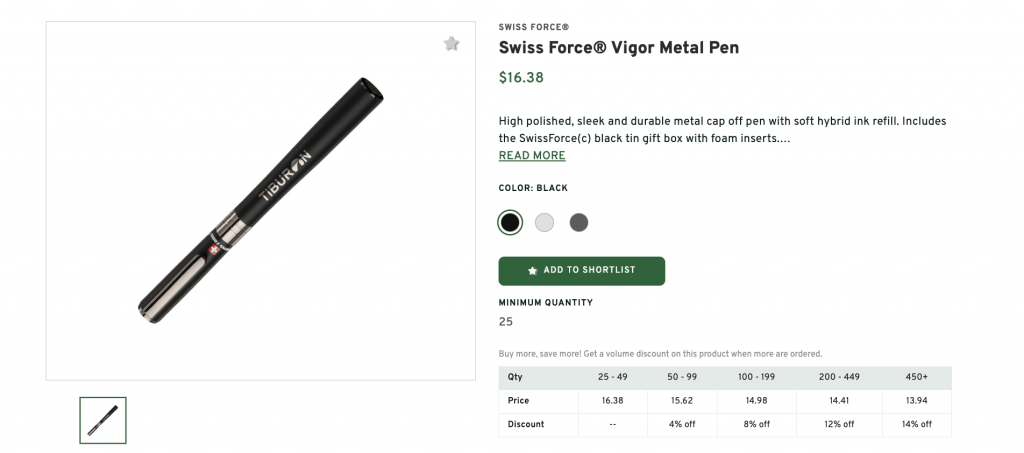Click the $16.38 product price
Viewport: 1024px width, 453px height.
click(521, 78)
